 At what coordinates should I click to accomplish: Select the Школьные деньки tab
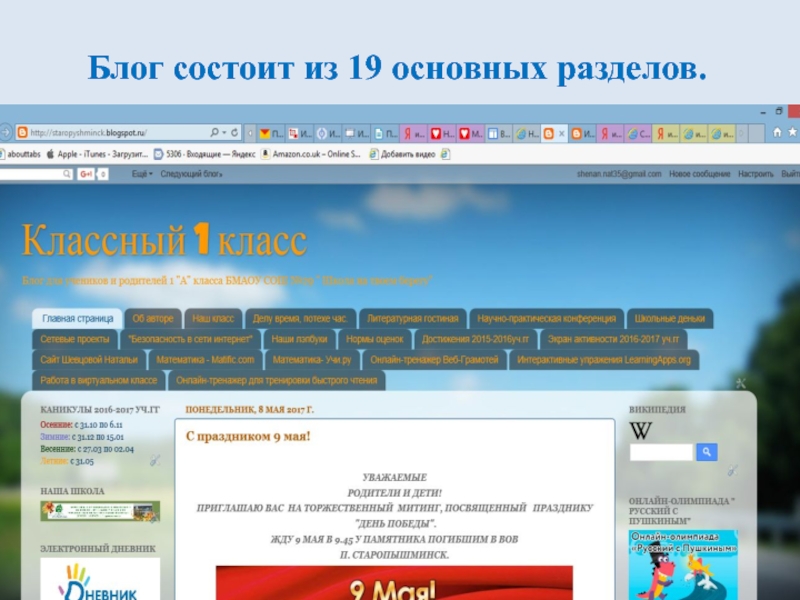pyautogui.click(x=669, y=319)
